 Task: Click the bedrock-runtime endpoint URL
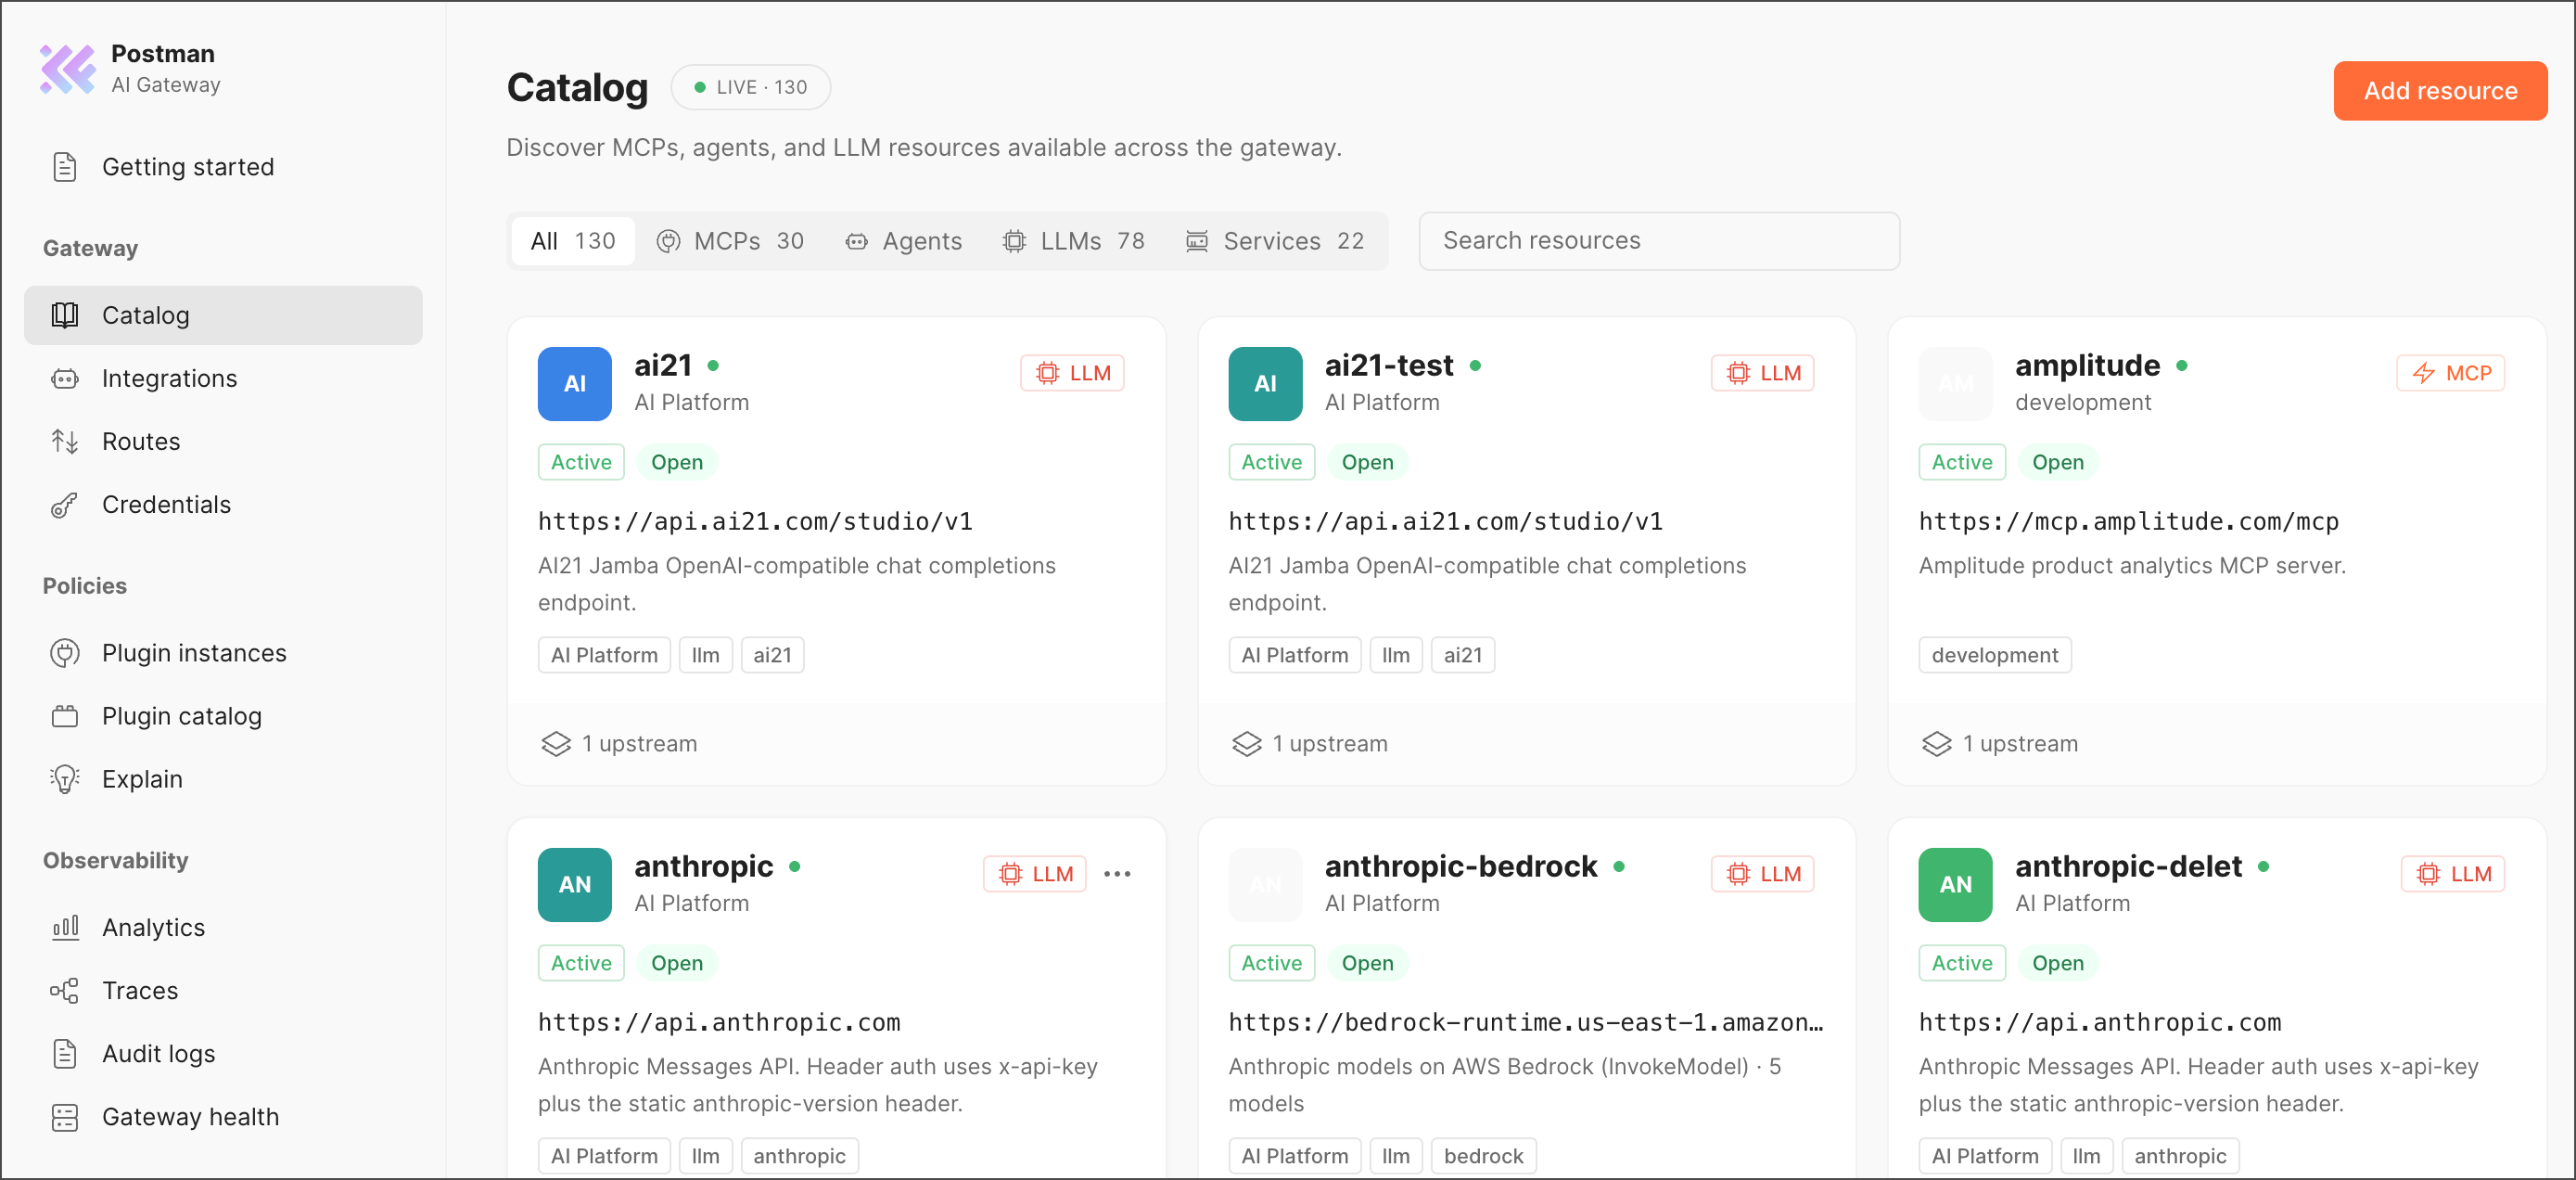[1526, 1023]
